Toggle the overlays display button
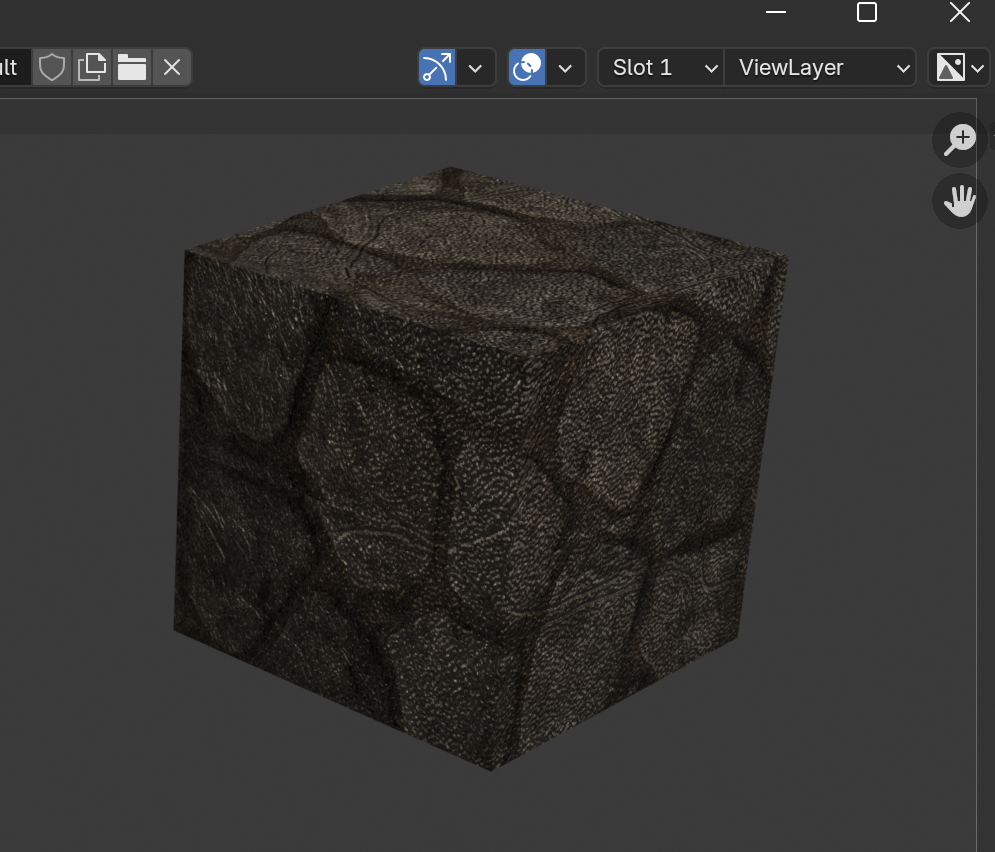The image size is (995, 852). tap(527, 67)
